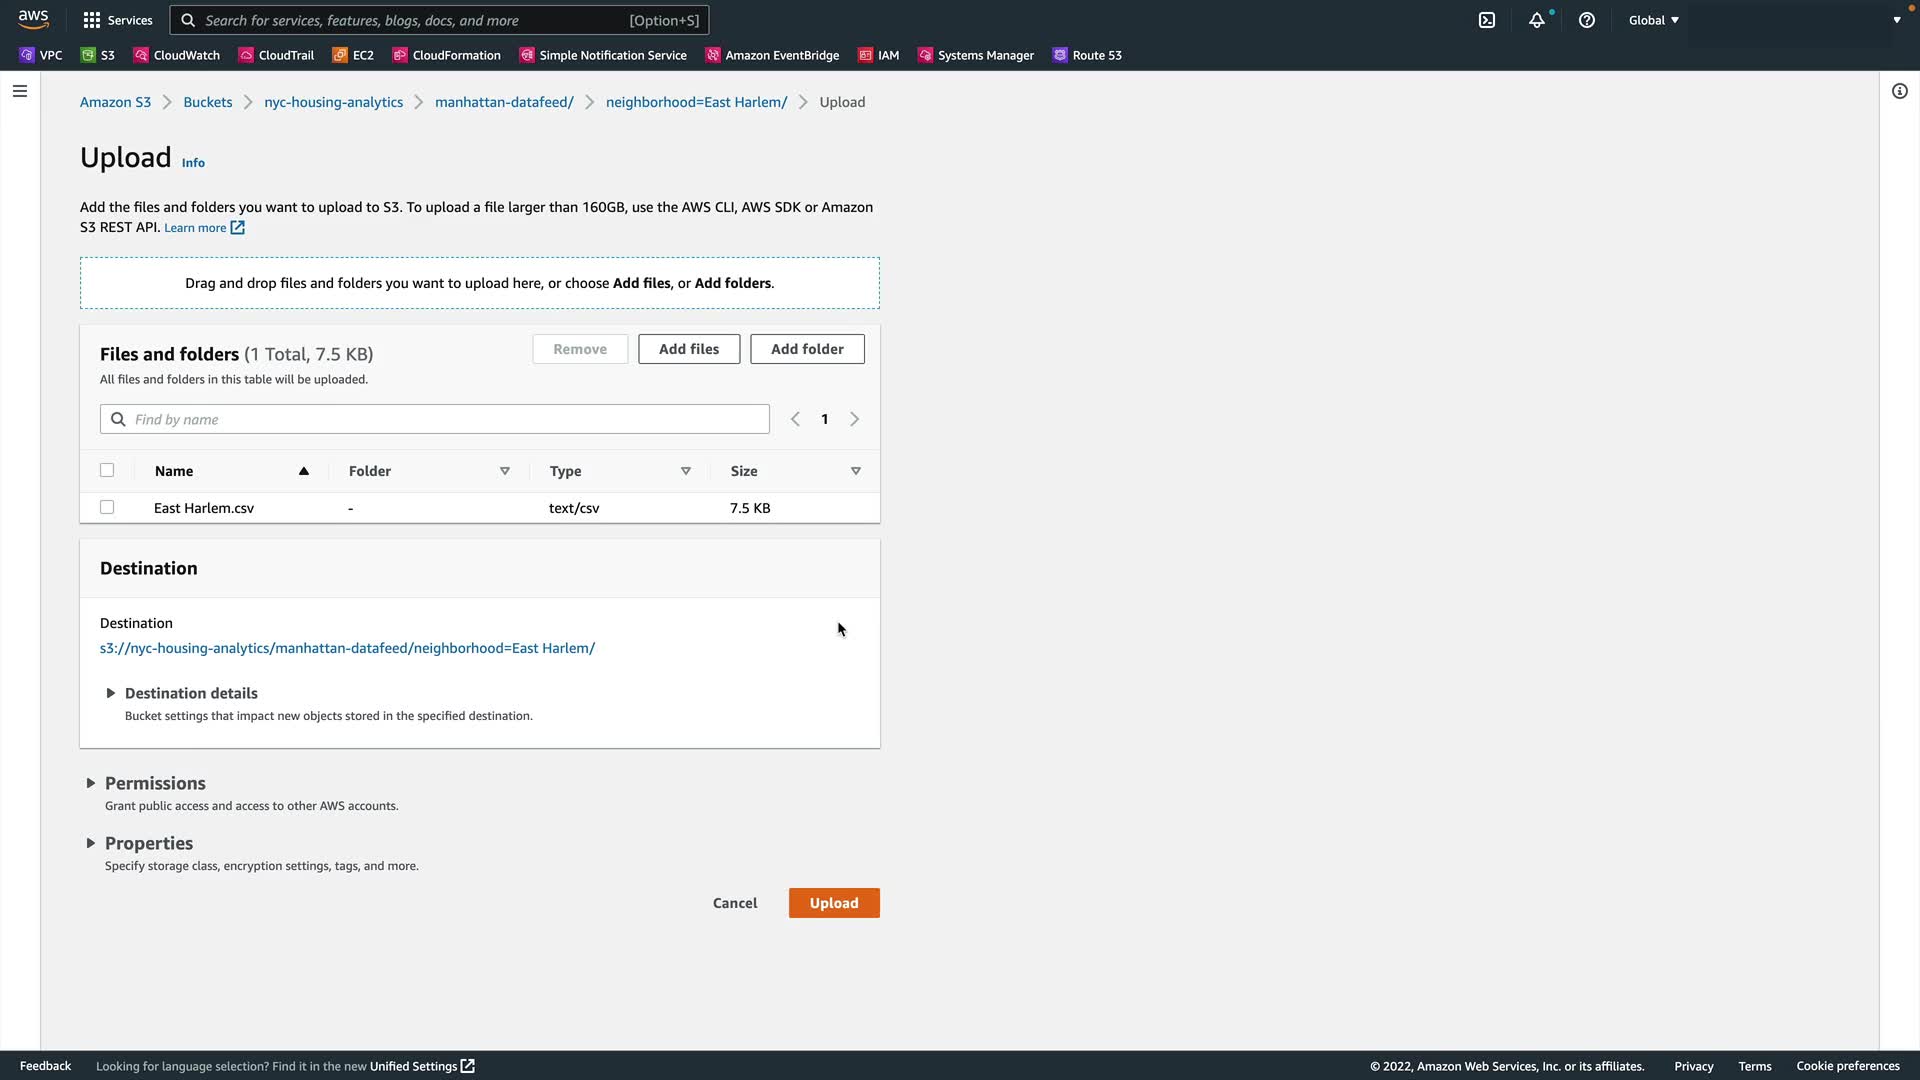Image resolution: width=1920 pixels, height=1080 pixels.
Task: Click the orange Upload button
Action: pyautogui.click(x=833, y=903)
